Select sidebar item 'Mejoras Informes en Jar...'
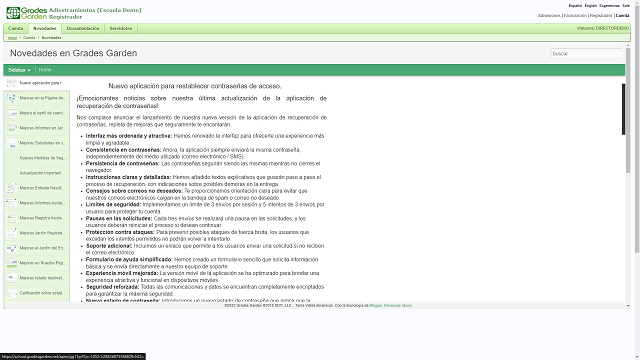This screenshot has height=360, width=640. (x=37, y=128)
